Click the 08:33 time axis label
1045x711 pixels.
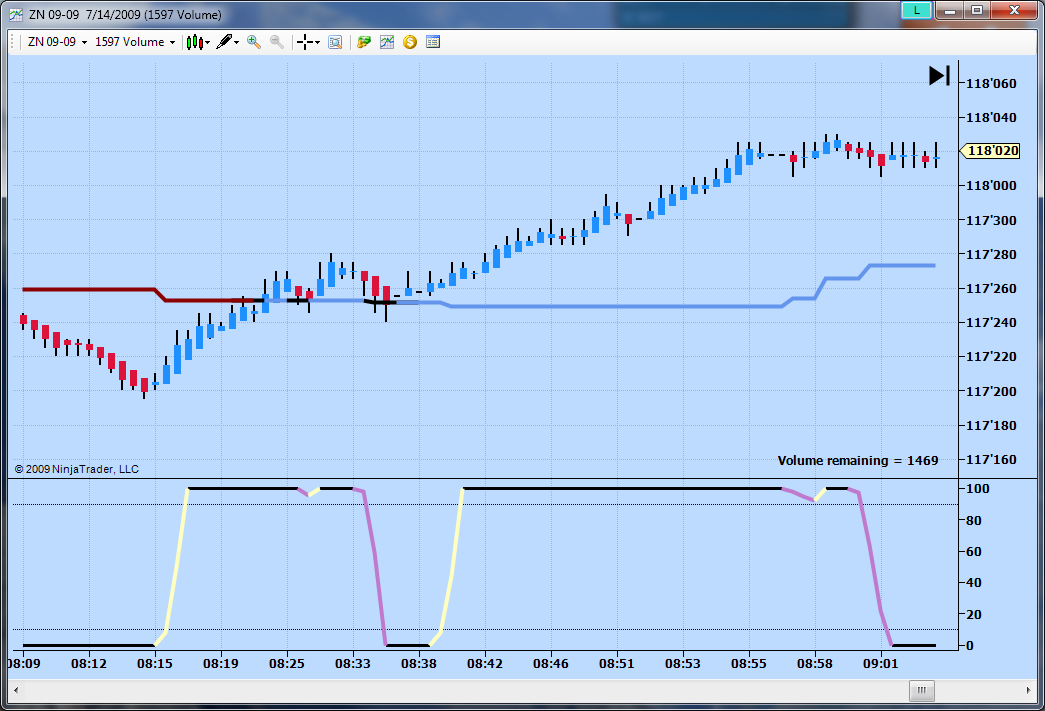[x=353, y=664]
